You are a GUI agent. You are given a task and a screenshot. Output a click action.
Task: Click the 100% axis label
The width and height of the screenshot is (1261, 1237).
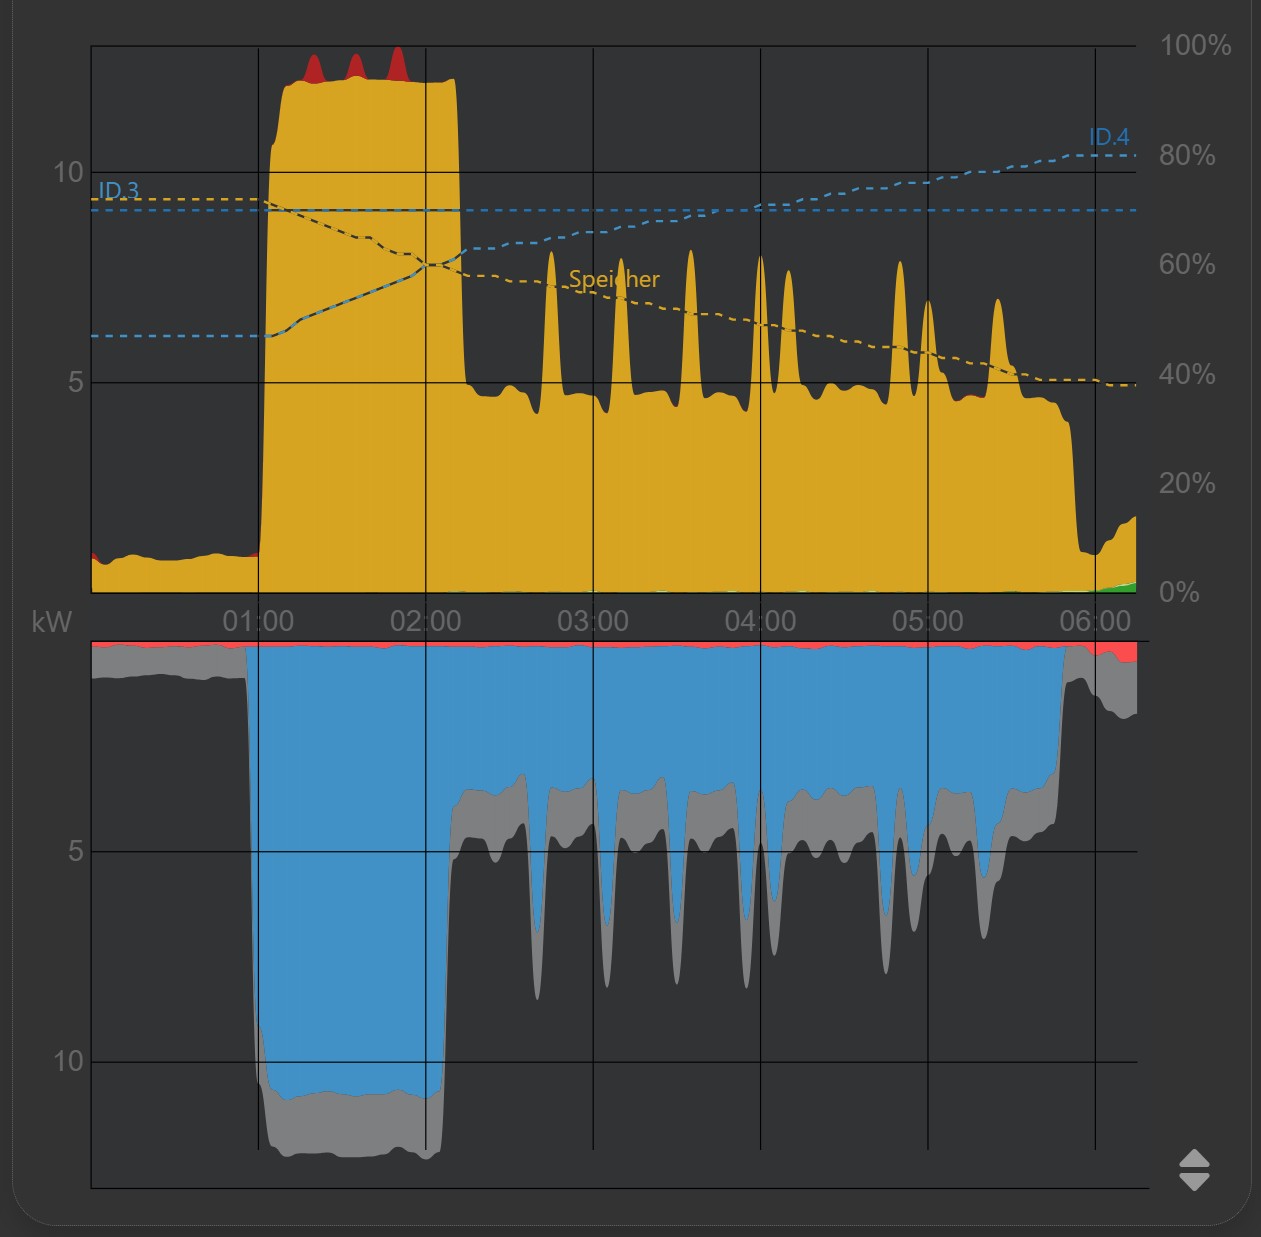pyautogui.click(x=1194, y=45)
